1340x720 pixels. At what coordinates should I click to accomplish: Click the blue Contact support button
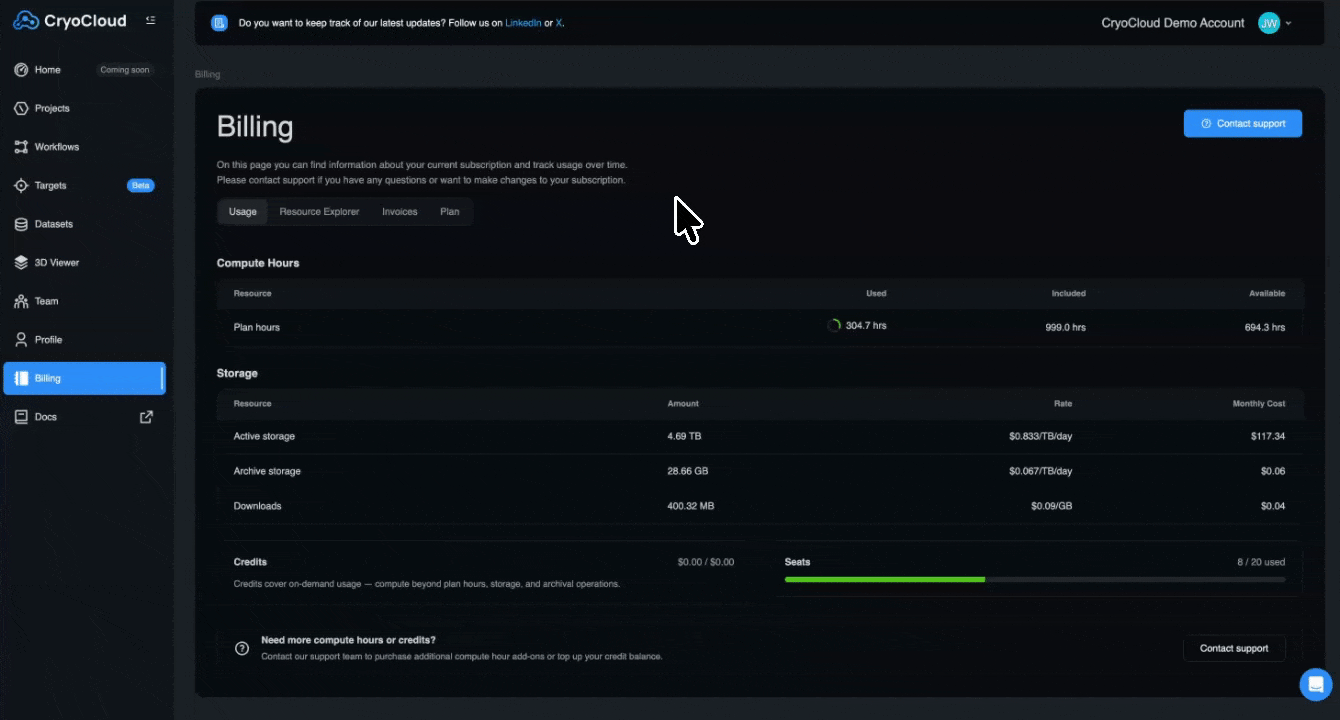(x=1243, y=123)
